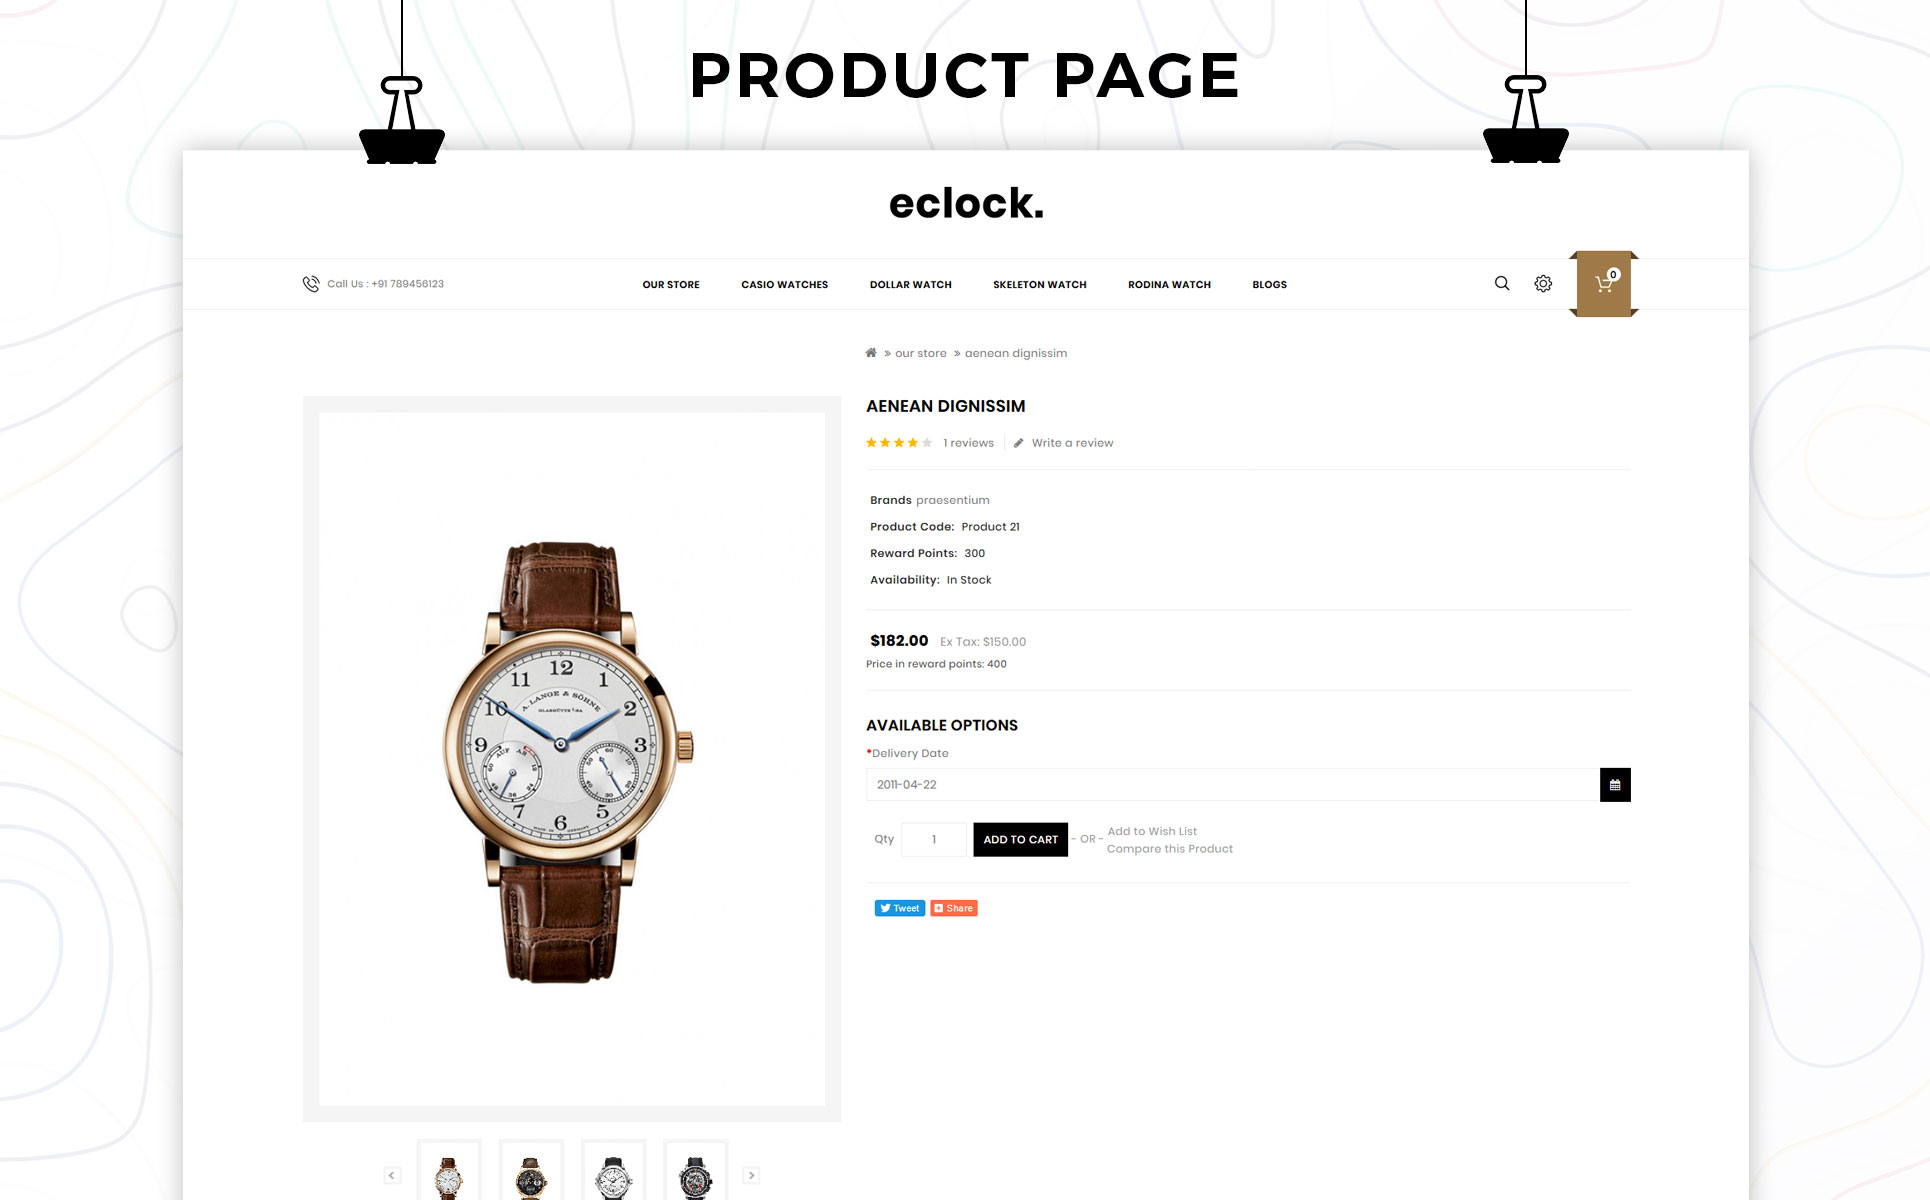Open the search magnifier icon
1930x1200 pixels.
pos(1501,284)
